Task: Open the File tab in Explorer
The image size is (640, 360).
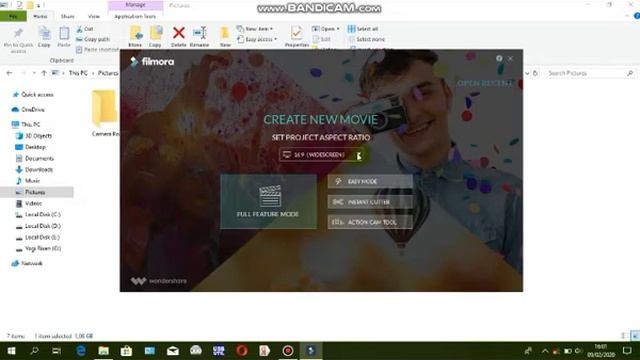Action: click(13, 16)
